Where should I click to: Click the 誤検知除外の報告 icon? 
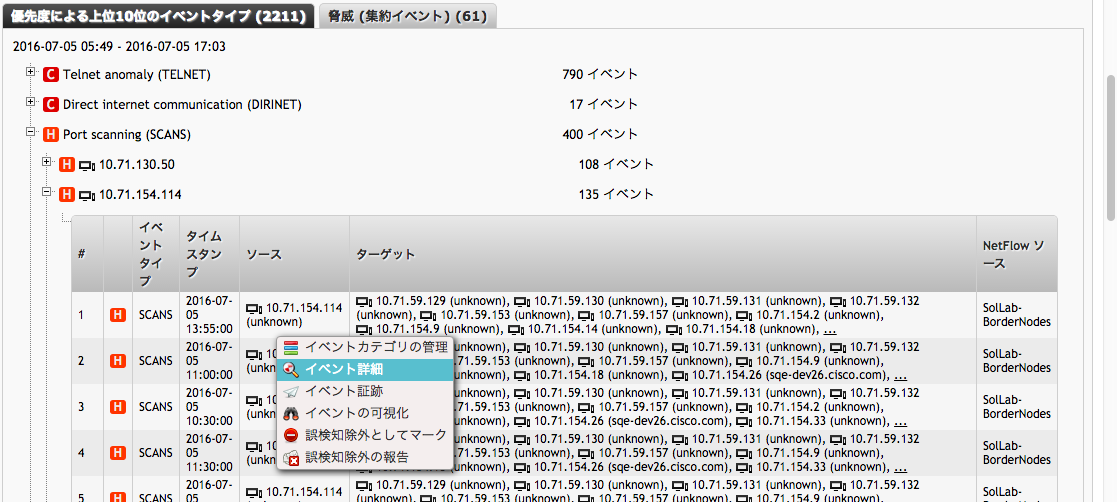coord(291,457)
